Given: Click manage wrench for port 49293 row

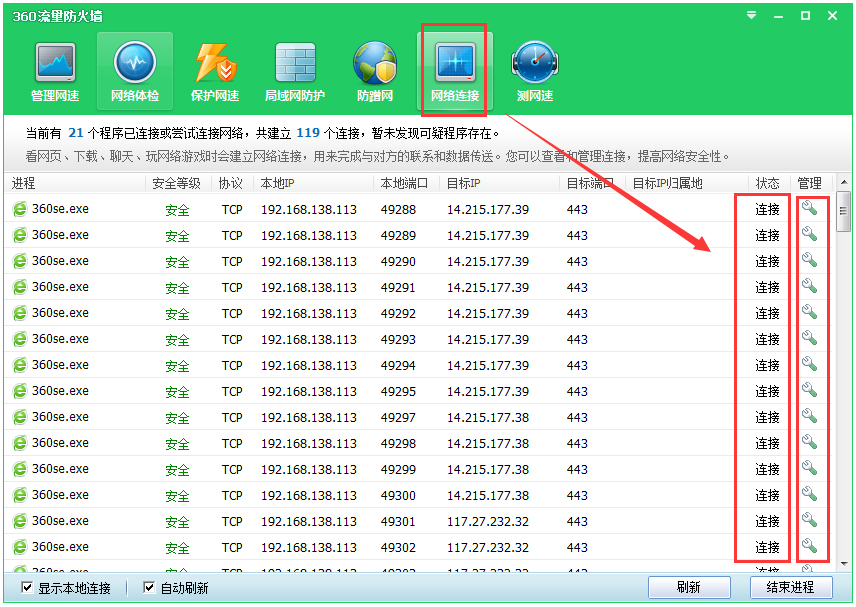Looking at the screenshot, I should point(809,338).
